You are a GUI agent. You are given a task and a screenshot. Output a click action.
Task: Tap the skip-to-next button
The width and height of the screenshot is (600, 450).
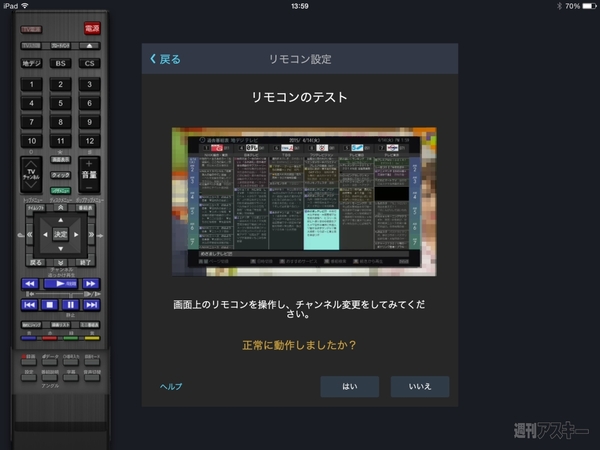(x=91, y=305)
